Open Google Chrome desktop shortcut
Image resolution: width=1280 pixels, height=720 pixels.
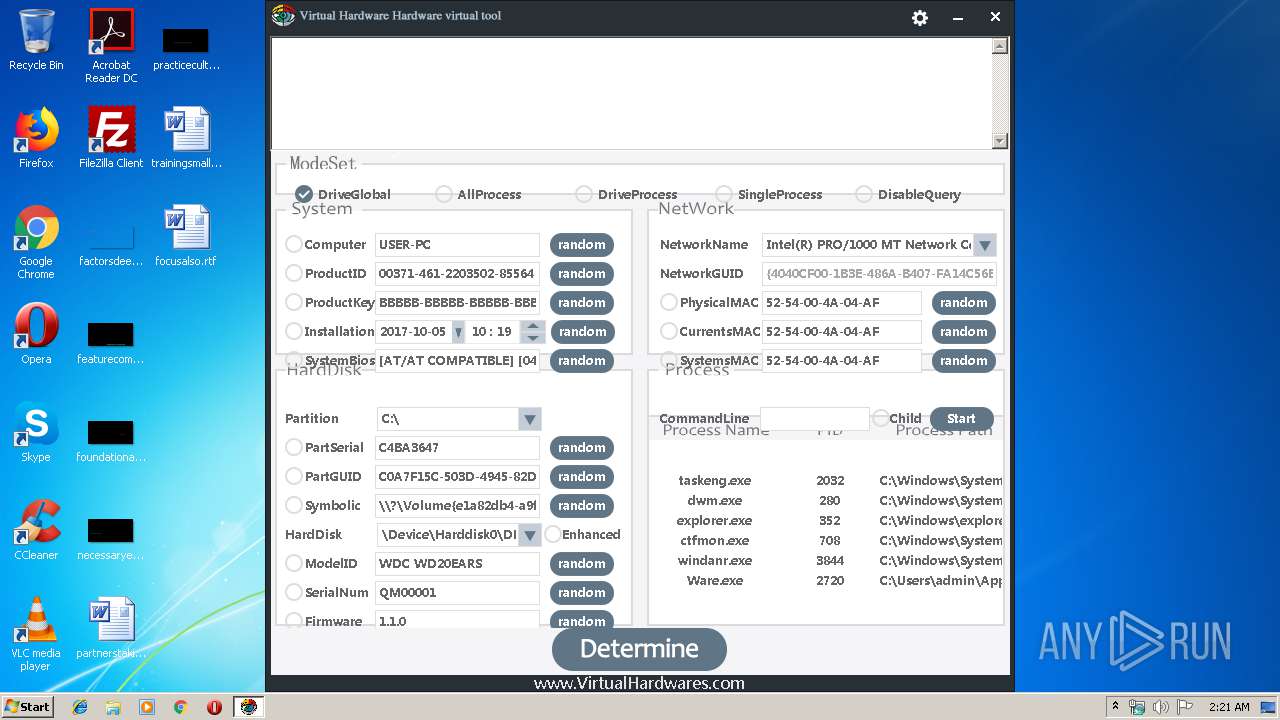click(x=36, y=243)
